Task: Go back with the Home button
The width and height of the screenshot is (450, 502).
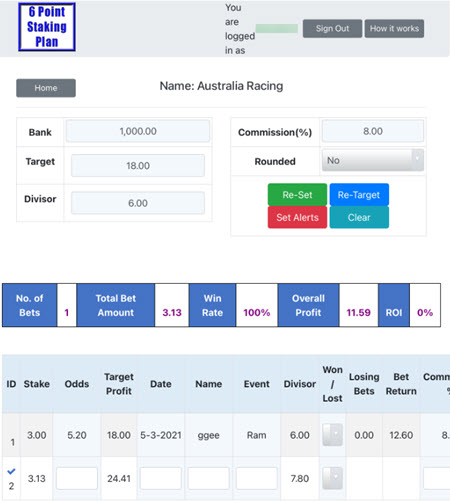Action: tap(46, 88)
